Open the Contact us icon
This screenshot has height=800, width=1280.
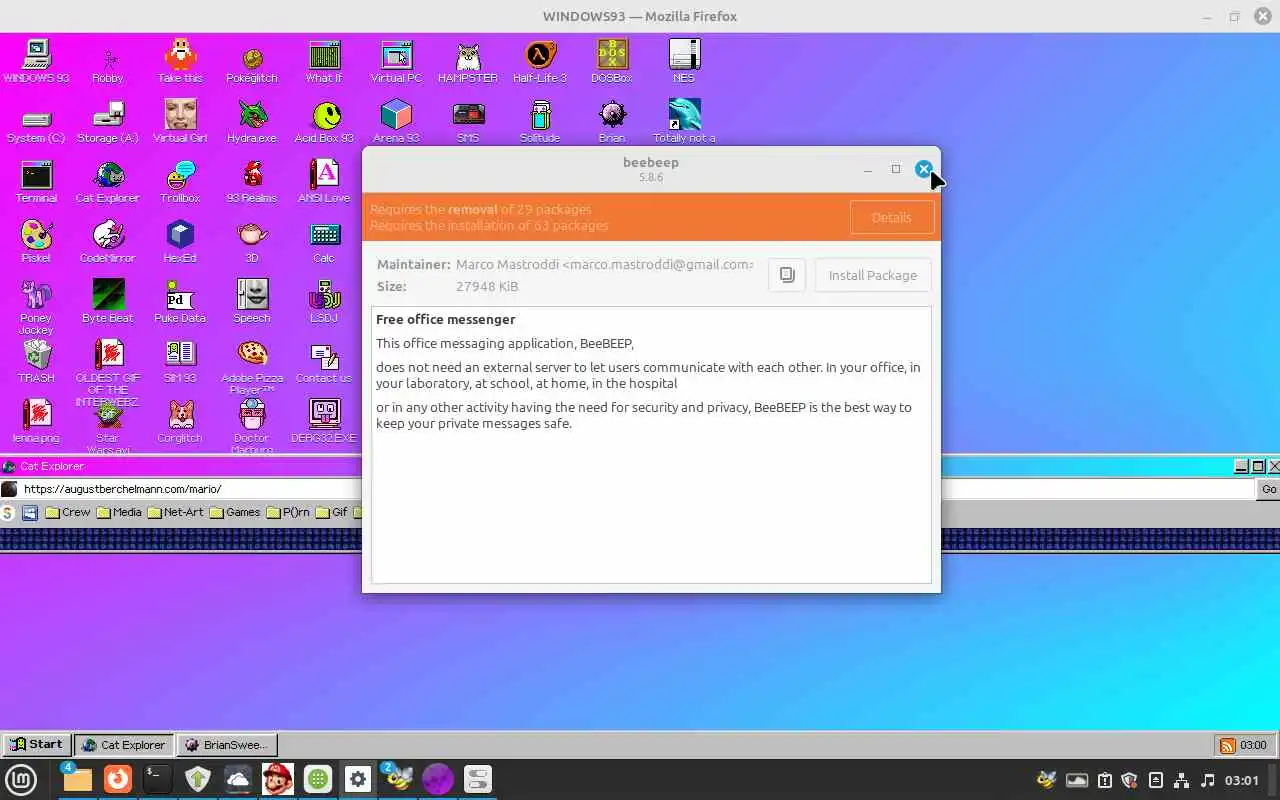coord(324,361)
